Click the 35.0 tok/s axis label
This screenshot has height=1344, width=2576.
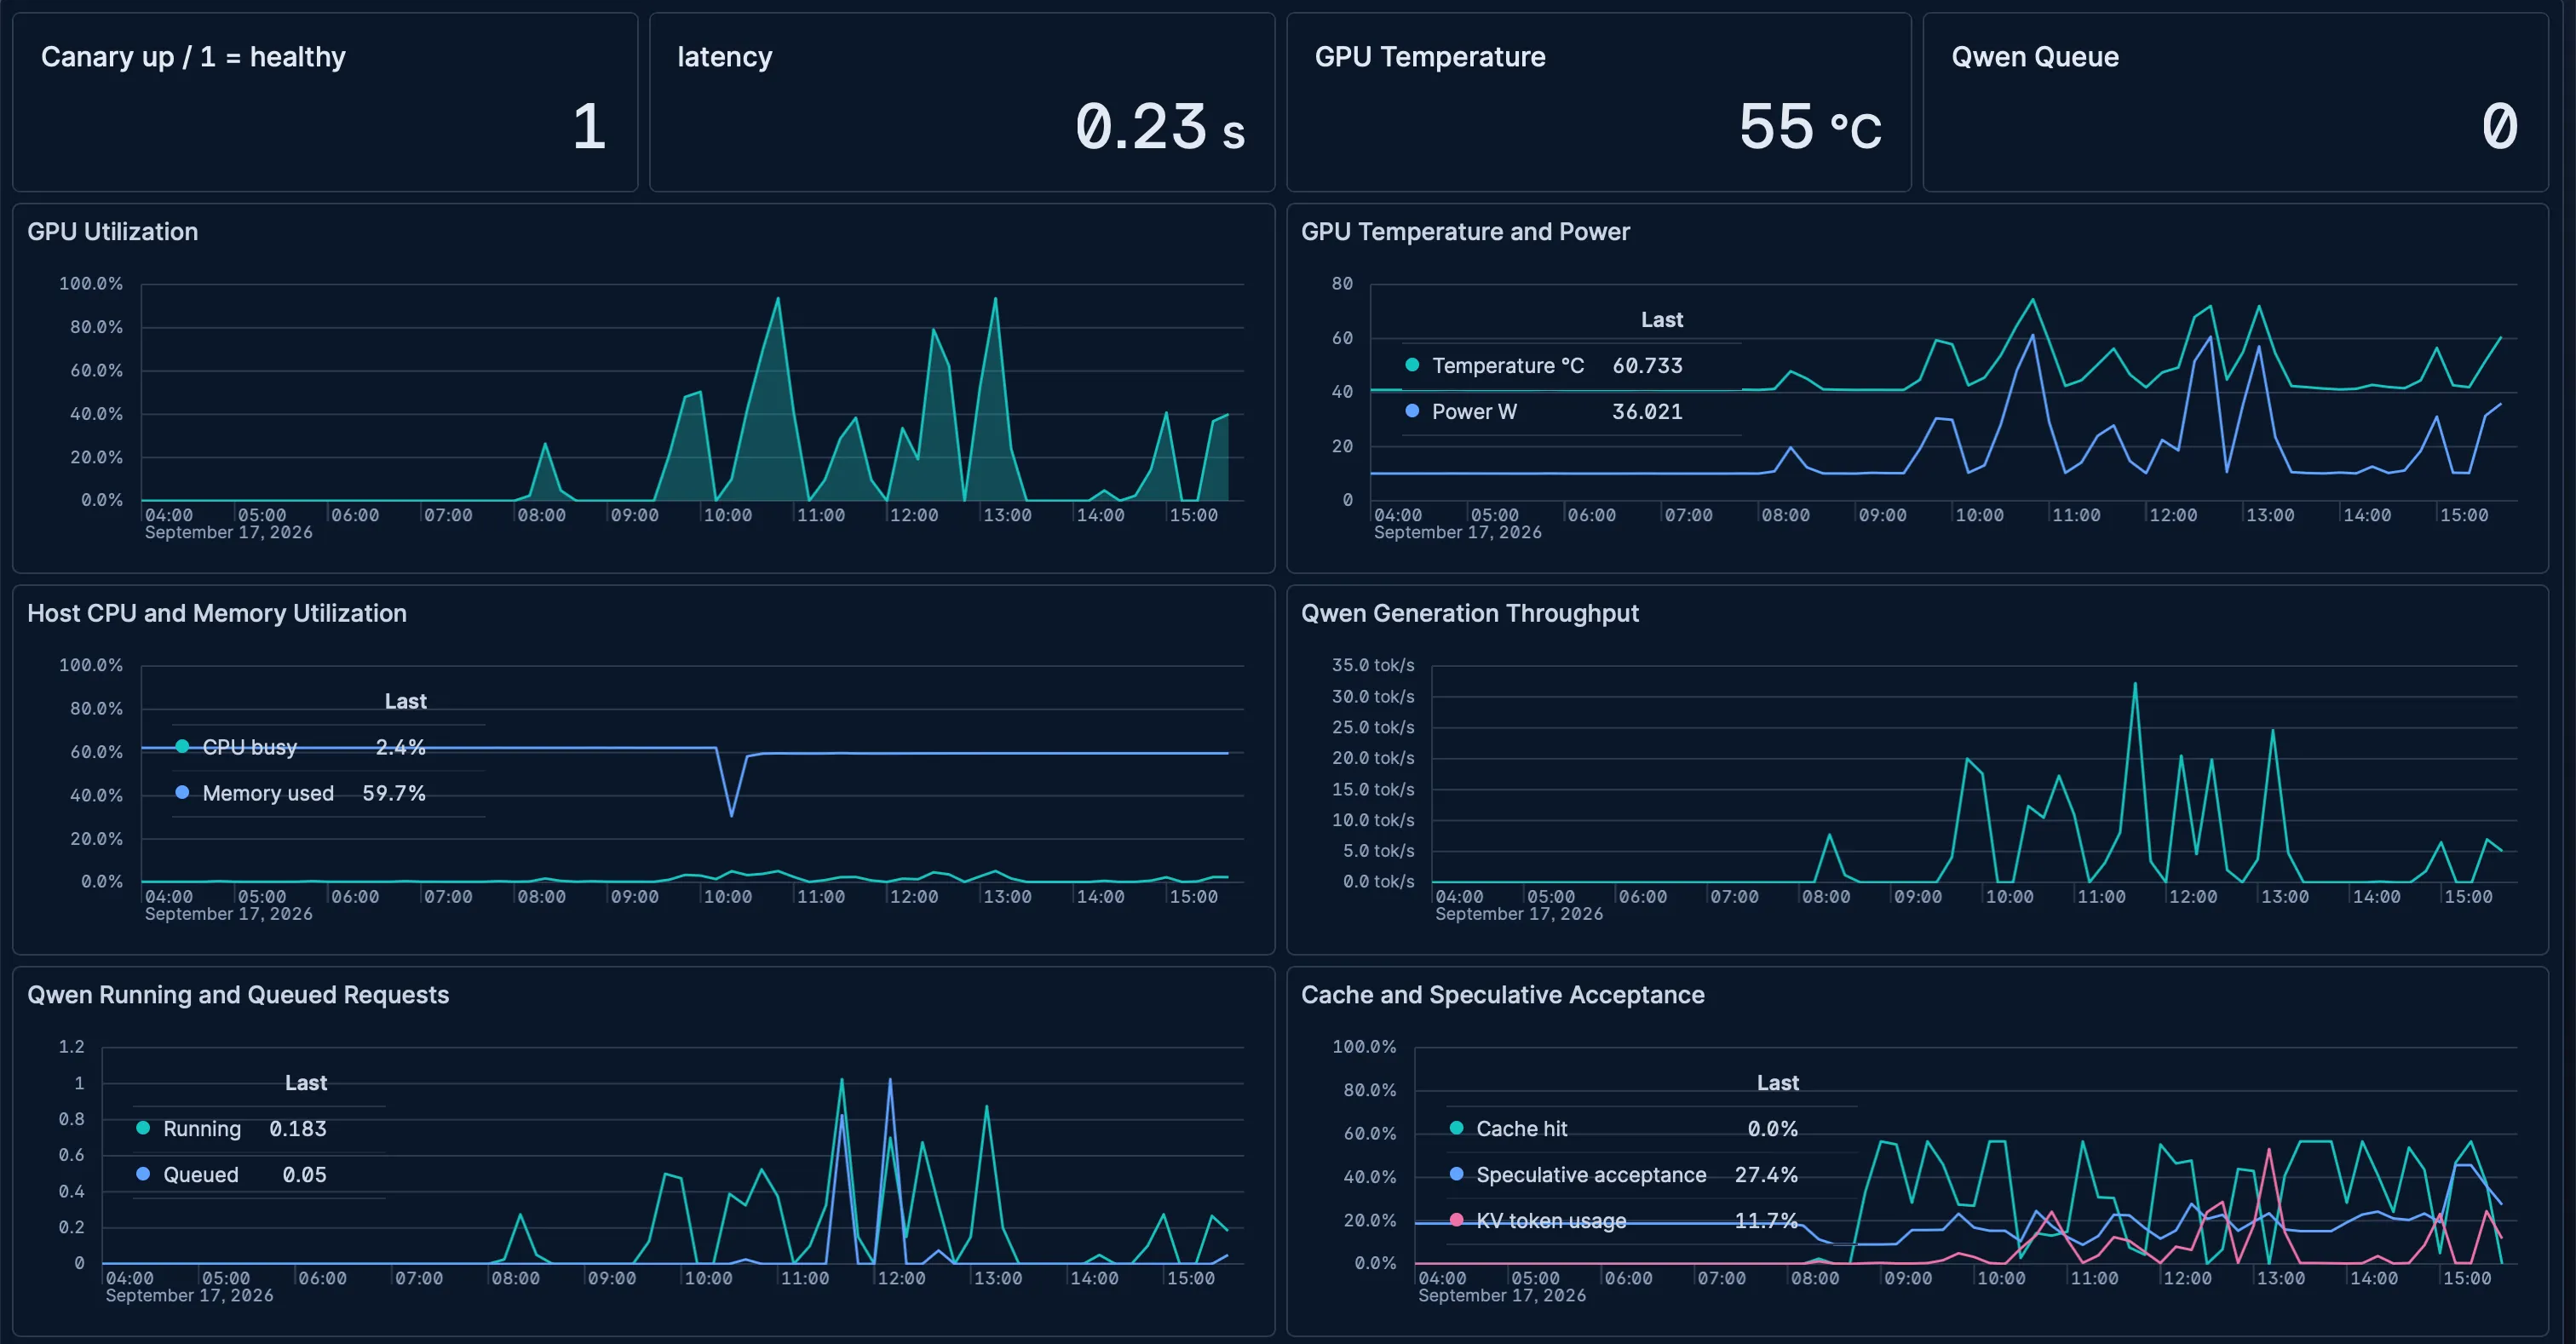[1373, 665]
